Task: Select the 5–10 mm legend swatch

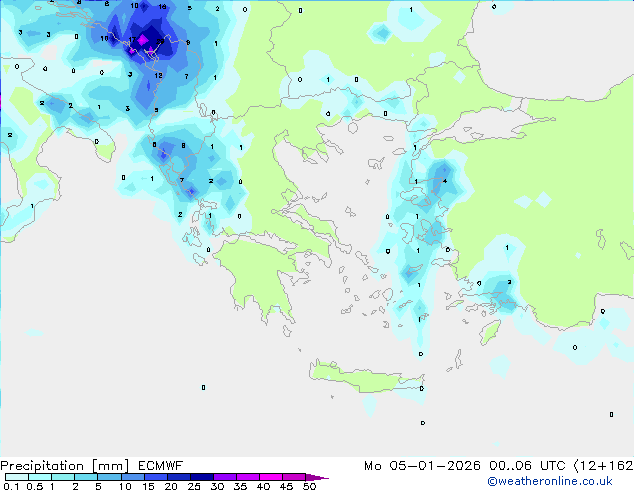Action: (109, 477)
